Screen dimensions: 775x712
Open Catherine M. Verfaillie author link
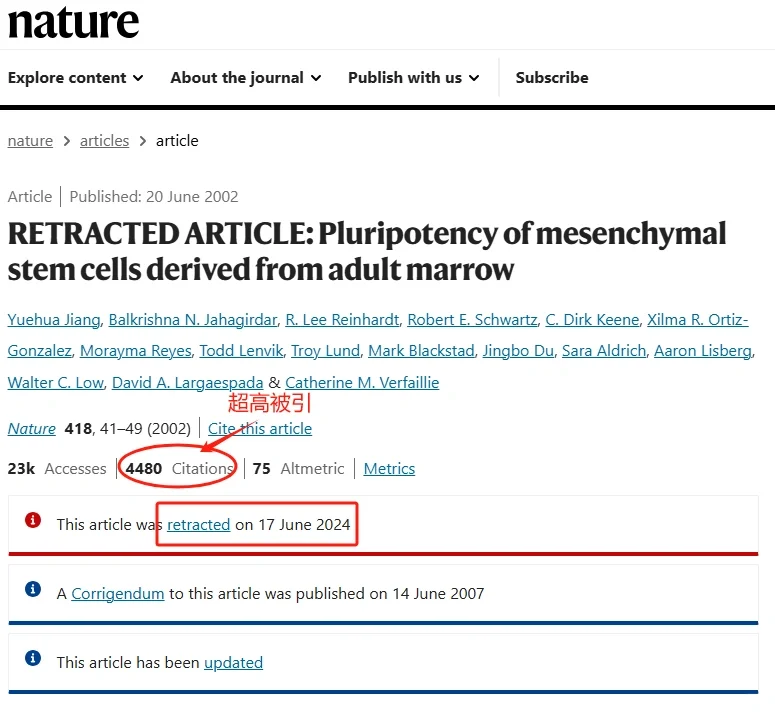click(x=362, y=382)
